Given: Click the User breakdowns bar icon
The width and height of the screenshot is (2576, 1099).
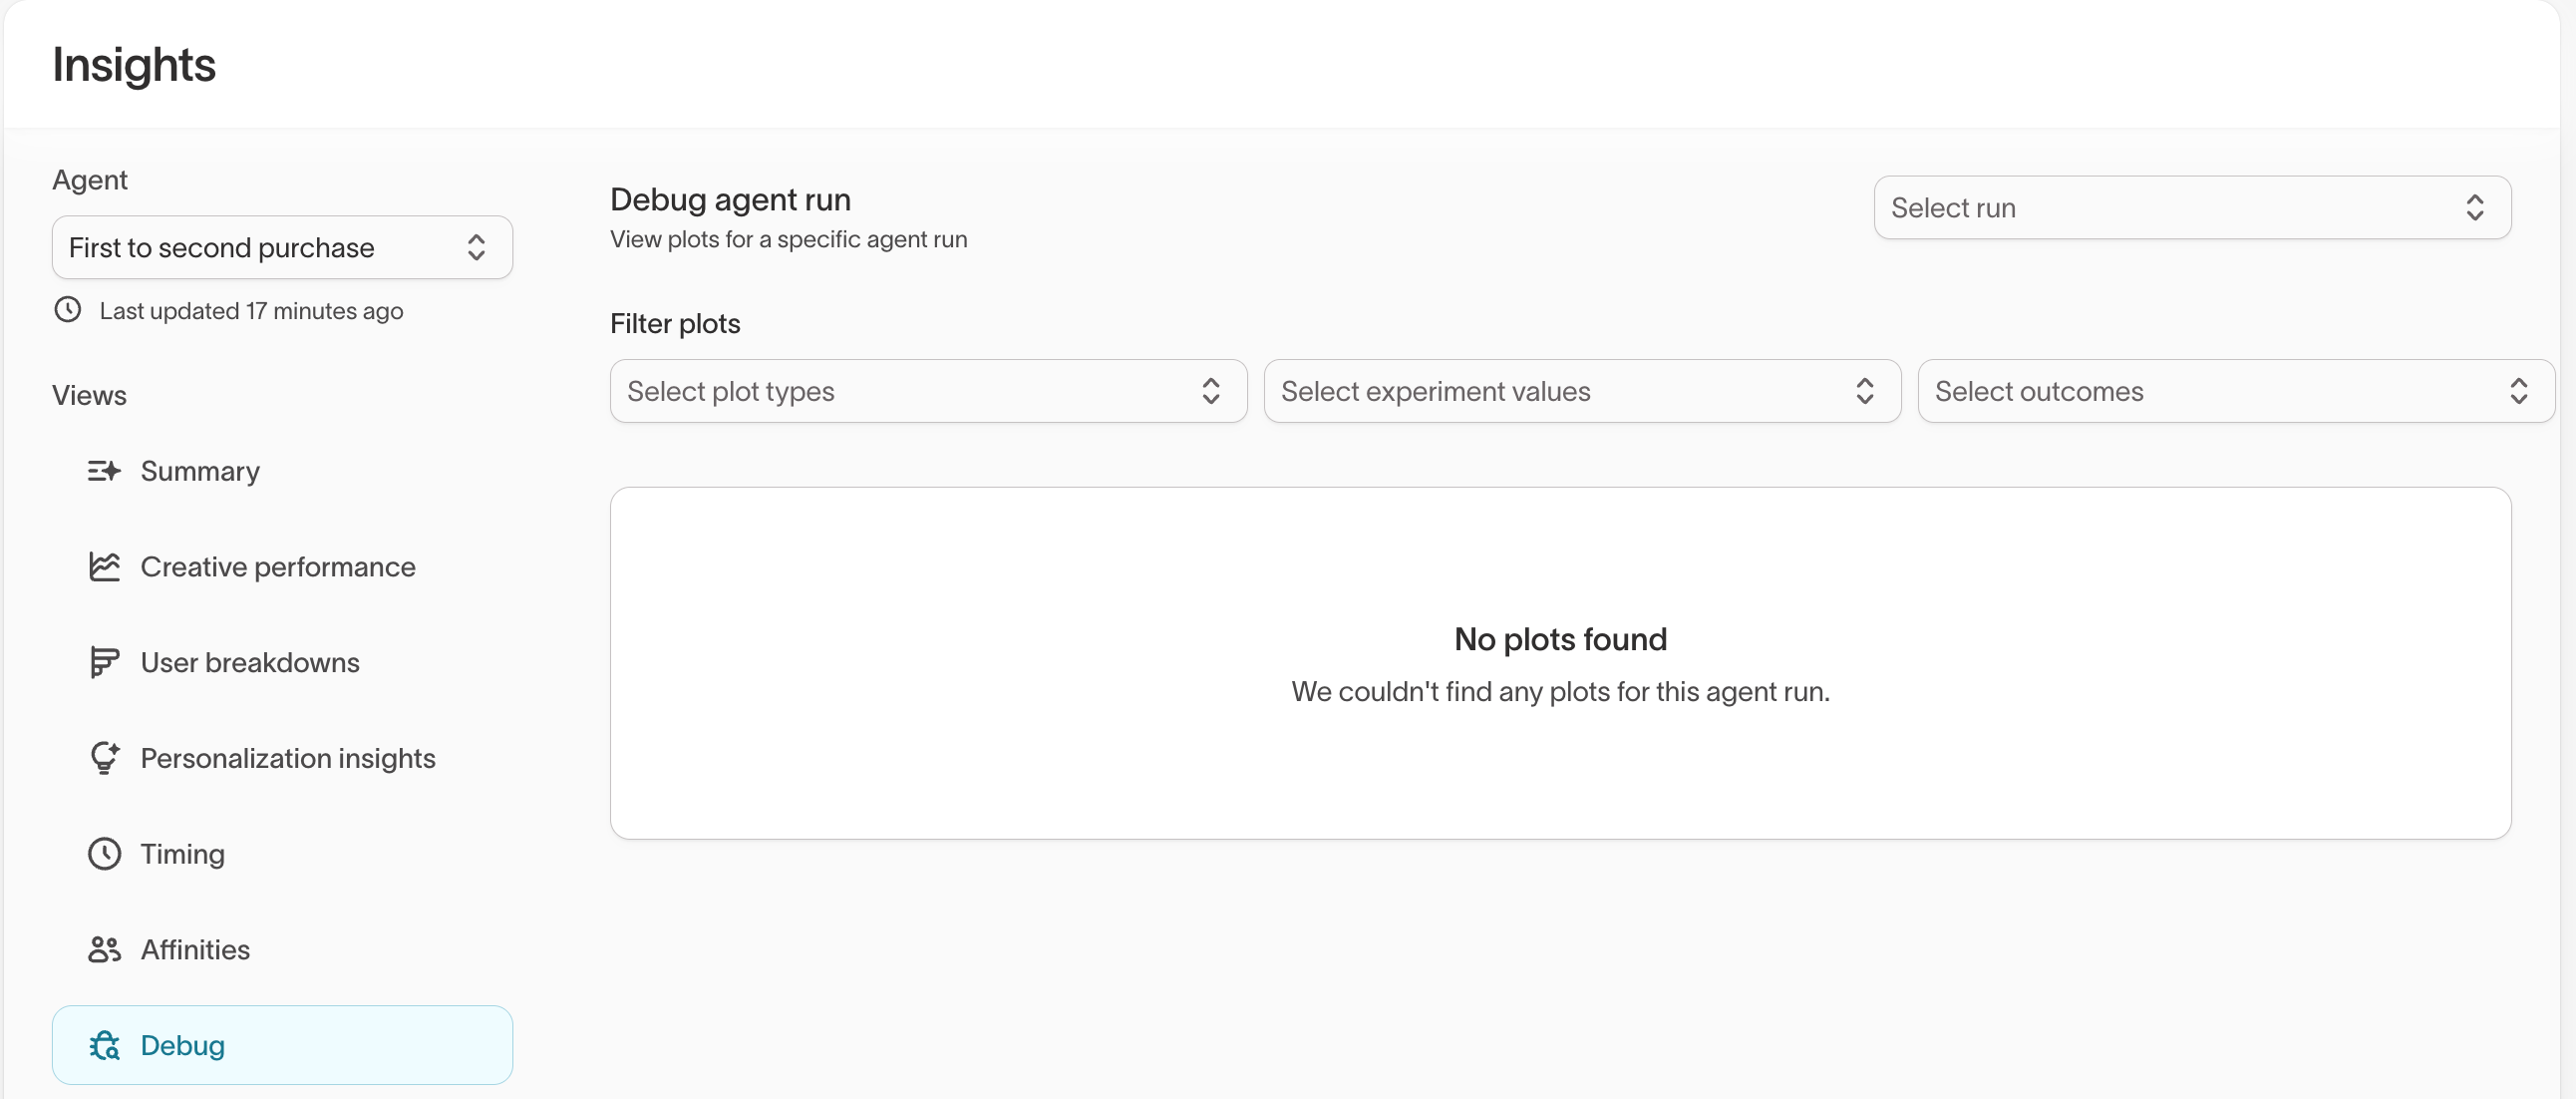Looking at the screenshot, I should coord(104,662).
